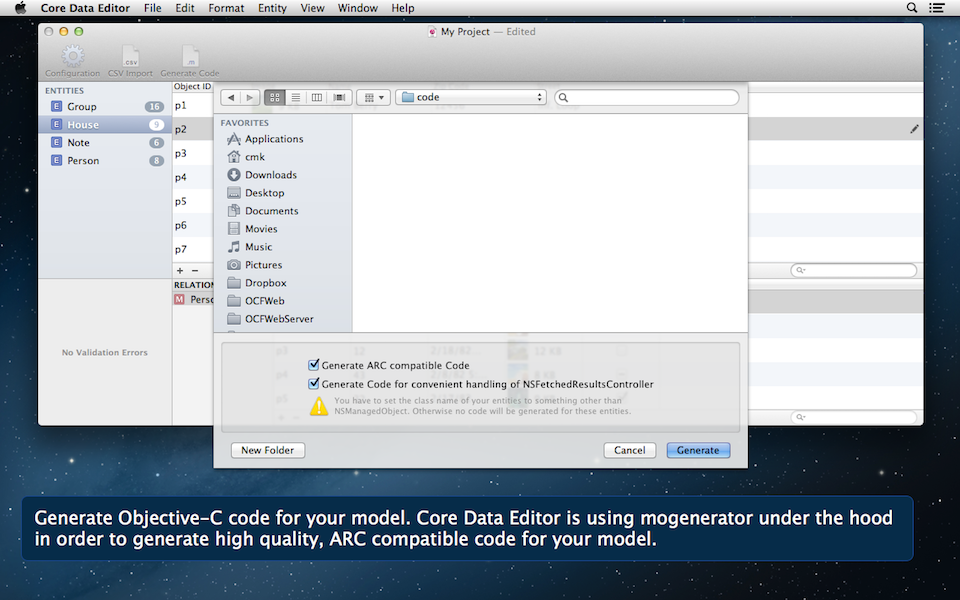Viewport: 960px width, 600px height.
Task: Select OCFWeb folder in sidebar
Action: 256,301
